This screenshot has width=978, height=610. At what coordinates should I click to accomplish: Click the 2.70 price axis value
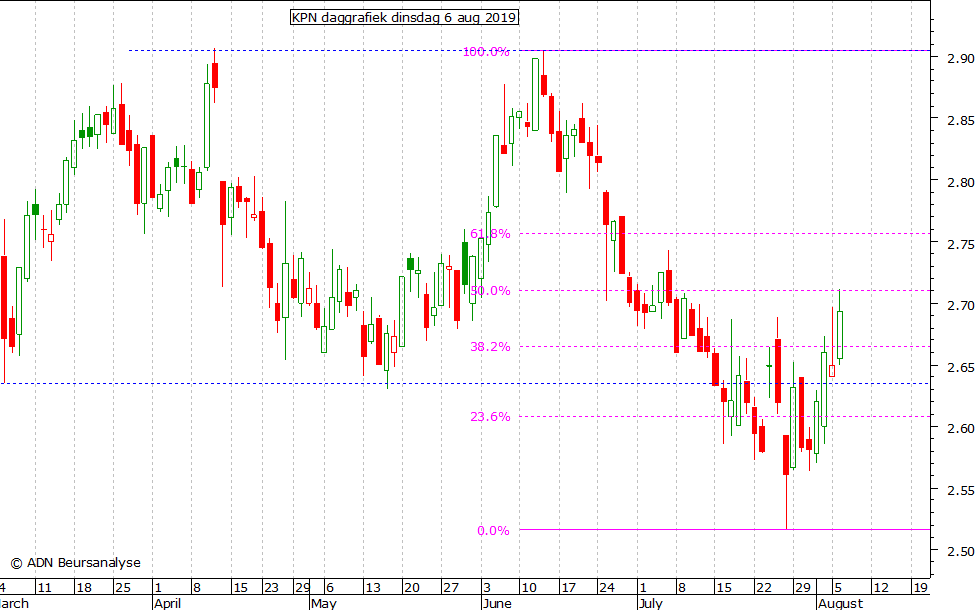point(961,305)
